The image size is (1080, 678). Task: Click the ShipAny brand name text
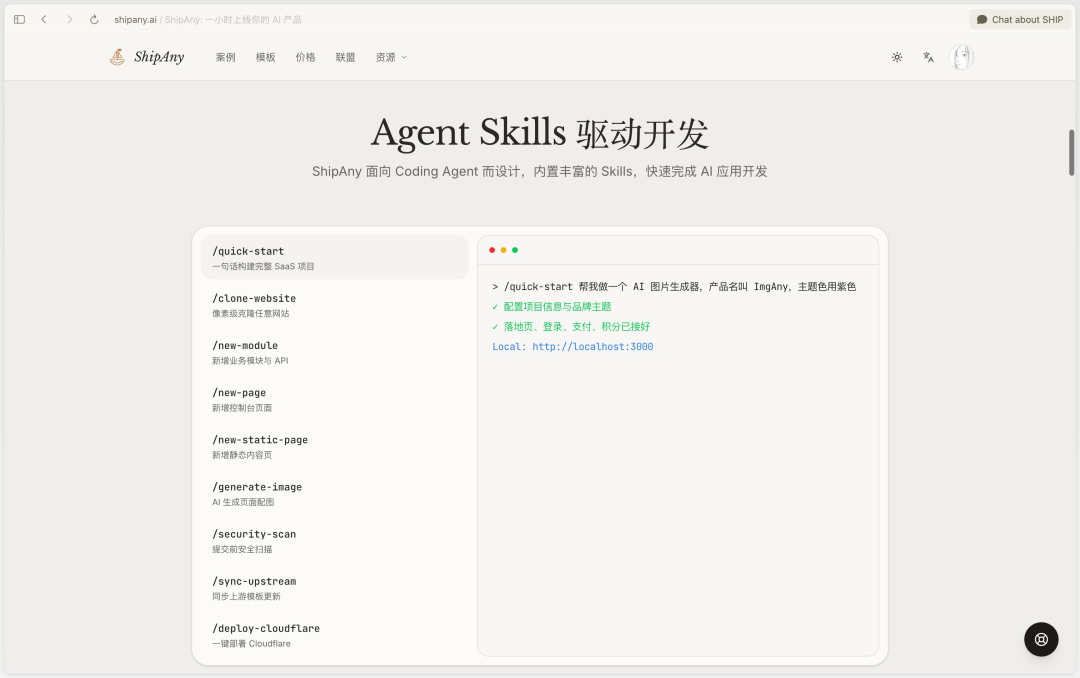[159, 57]
